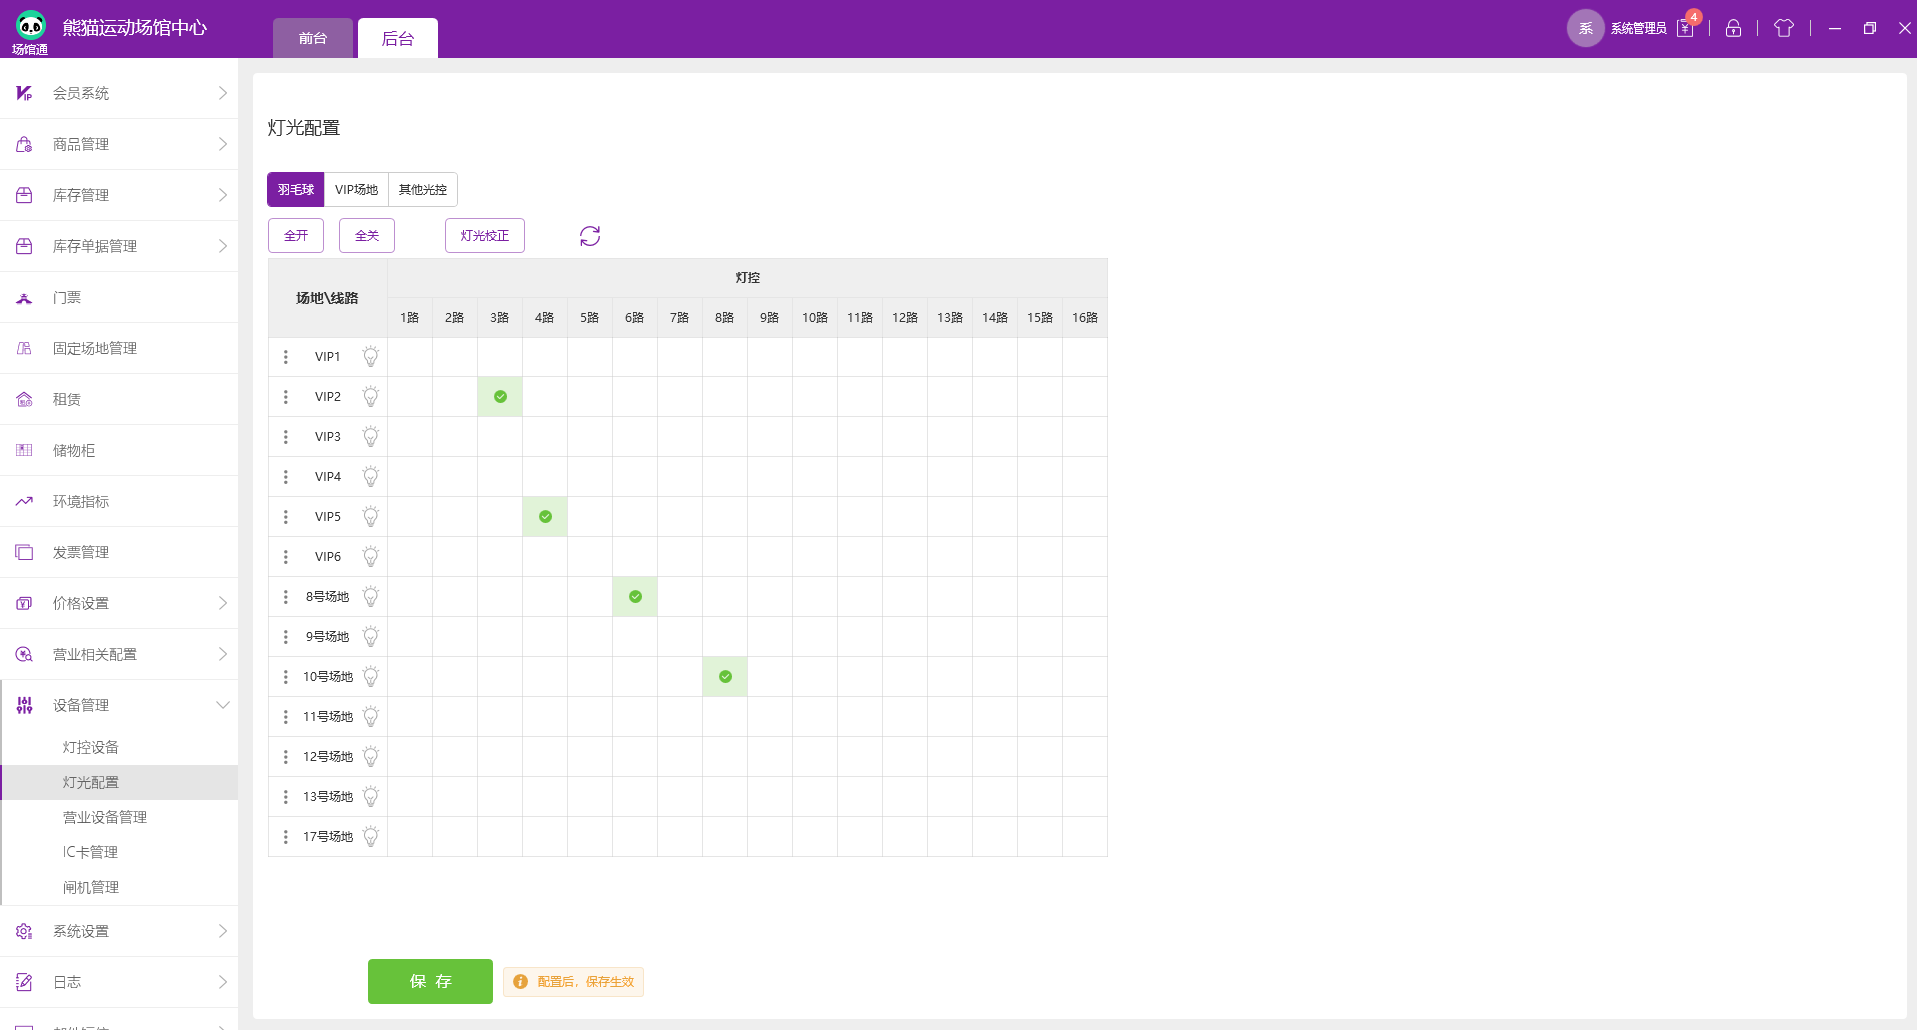Screen dimensions: 1917x1030
Task: Expand the 价格设置 sidebar menu
Action: pyautogui.click(x=119, y=603)
